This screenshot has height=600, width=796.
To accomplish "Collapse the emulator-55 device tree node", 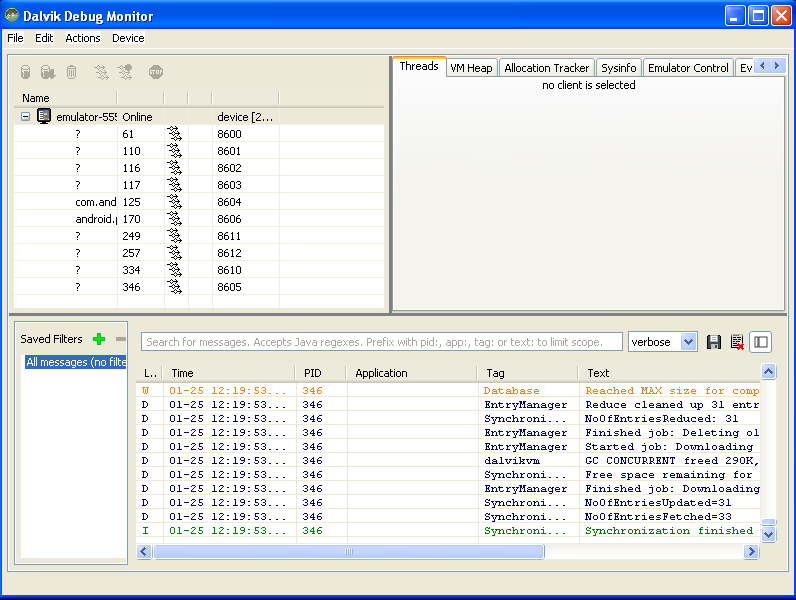I will [x=25, y=117].
